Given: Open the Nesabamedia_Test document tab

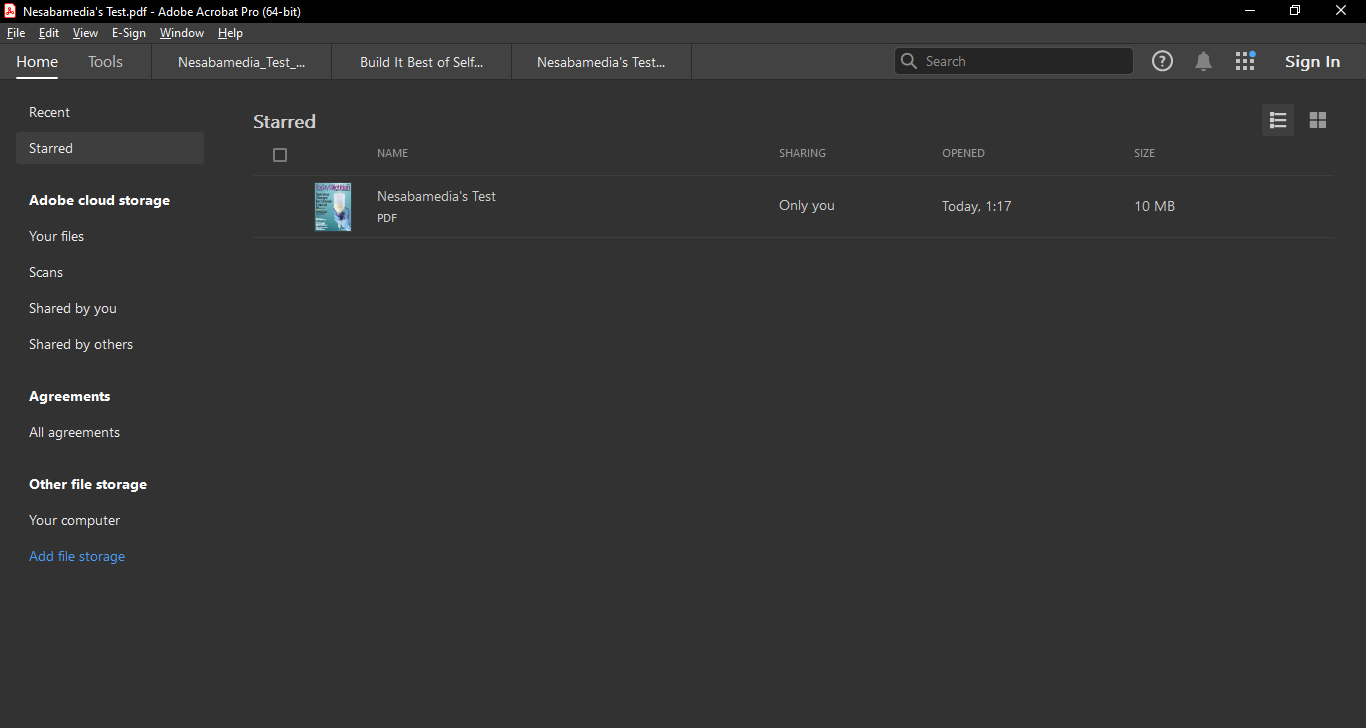Looking at the screenshot, I should 241,62.
